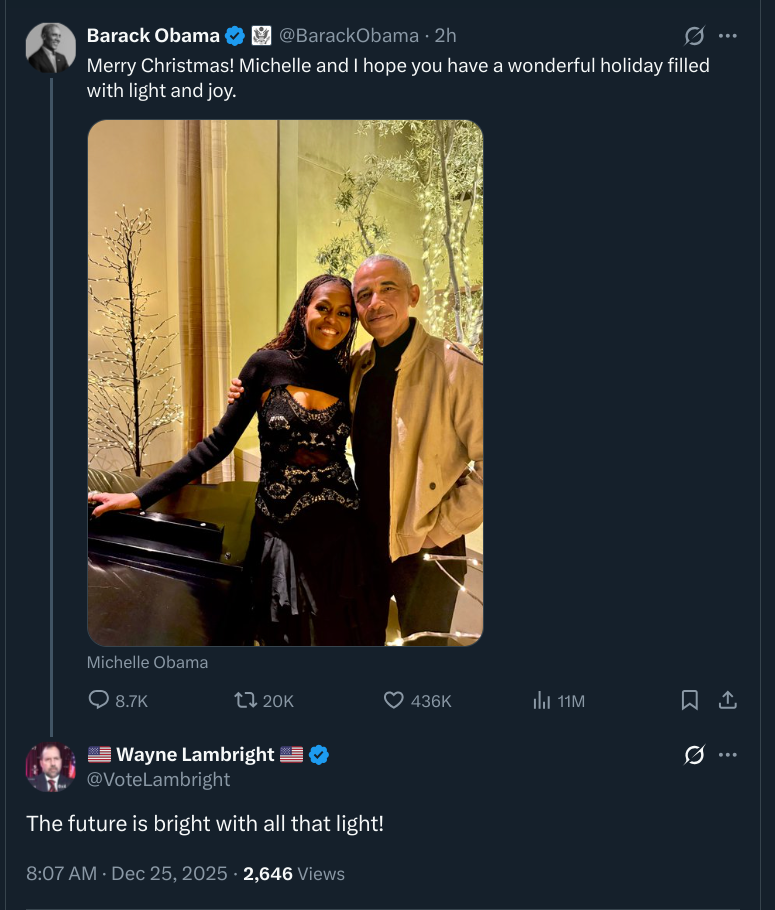Open Grok icon on Obama's tweet
775x910 pixels.
point(694,36)
